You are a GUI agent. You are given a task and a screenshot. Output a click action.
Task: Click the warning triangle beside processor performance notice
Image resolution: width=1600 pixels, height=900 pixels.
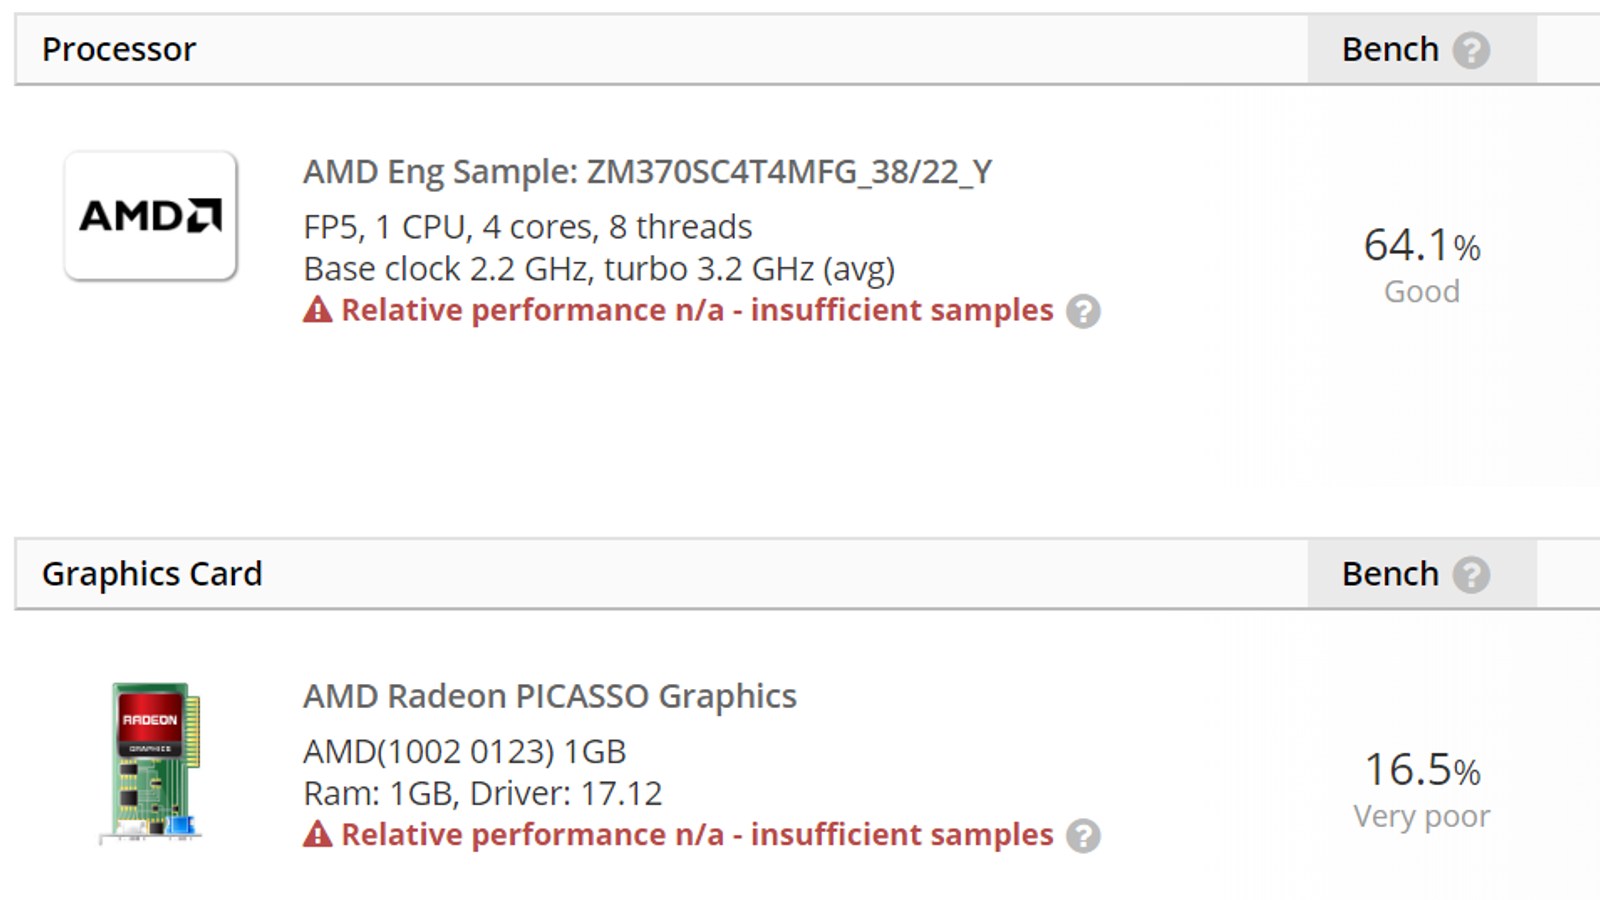[x=316, y=310]
